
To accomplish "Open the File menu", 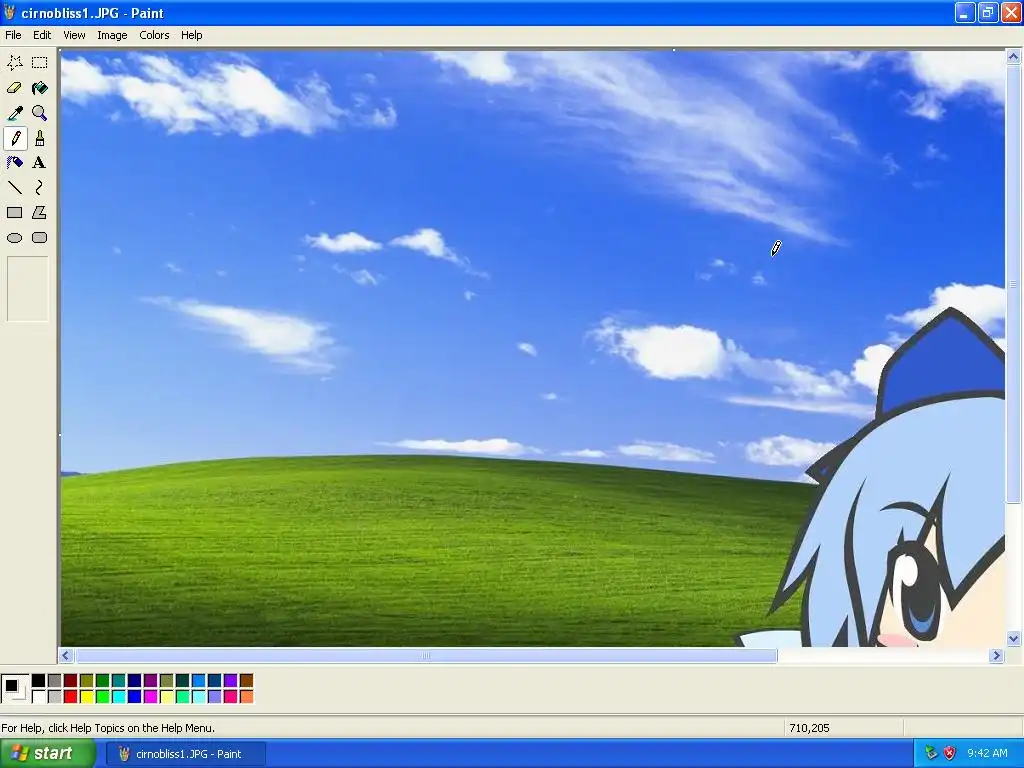I will (13, 35).
